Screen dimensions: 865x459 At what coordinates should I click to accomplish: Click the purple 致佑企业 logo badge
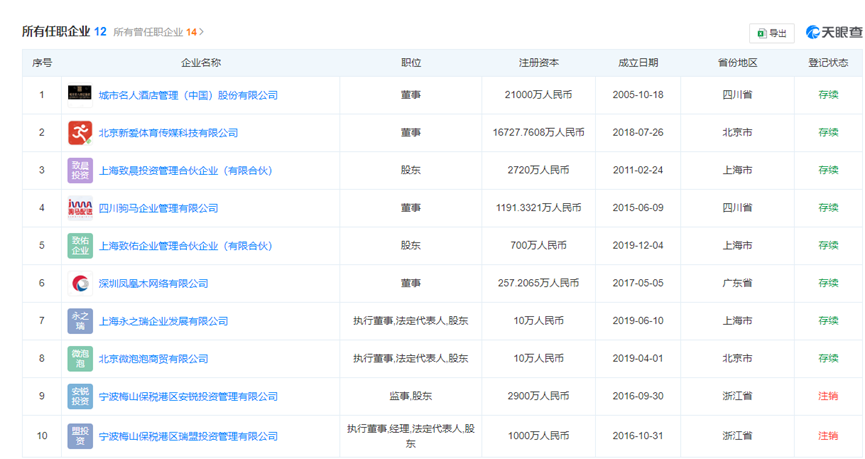[x=80, y=246]
